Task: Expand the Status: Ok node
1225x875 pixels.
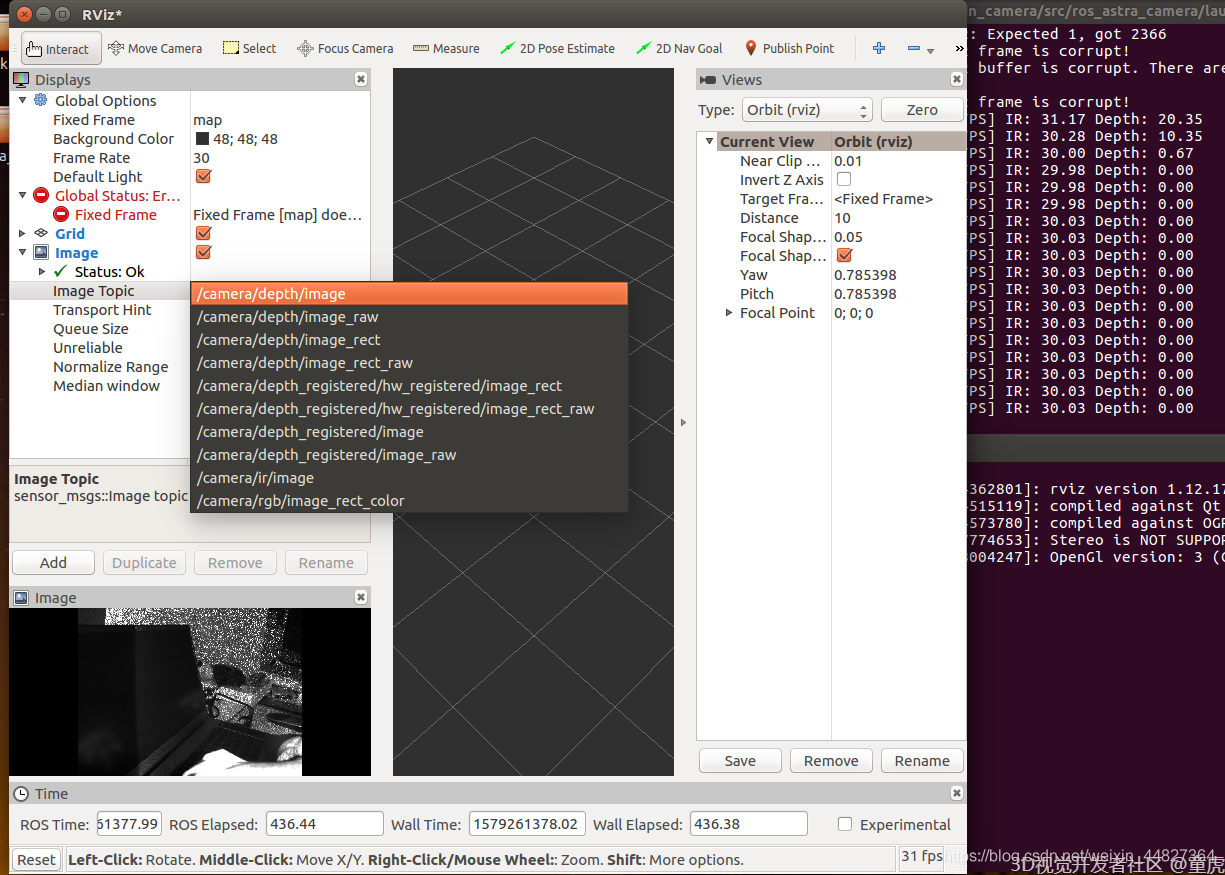Action: (x=42, y=271)
